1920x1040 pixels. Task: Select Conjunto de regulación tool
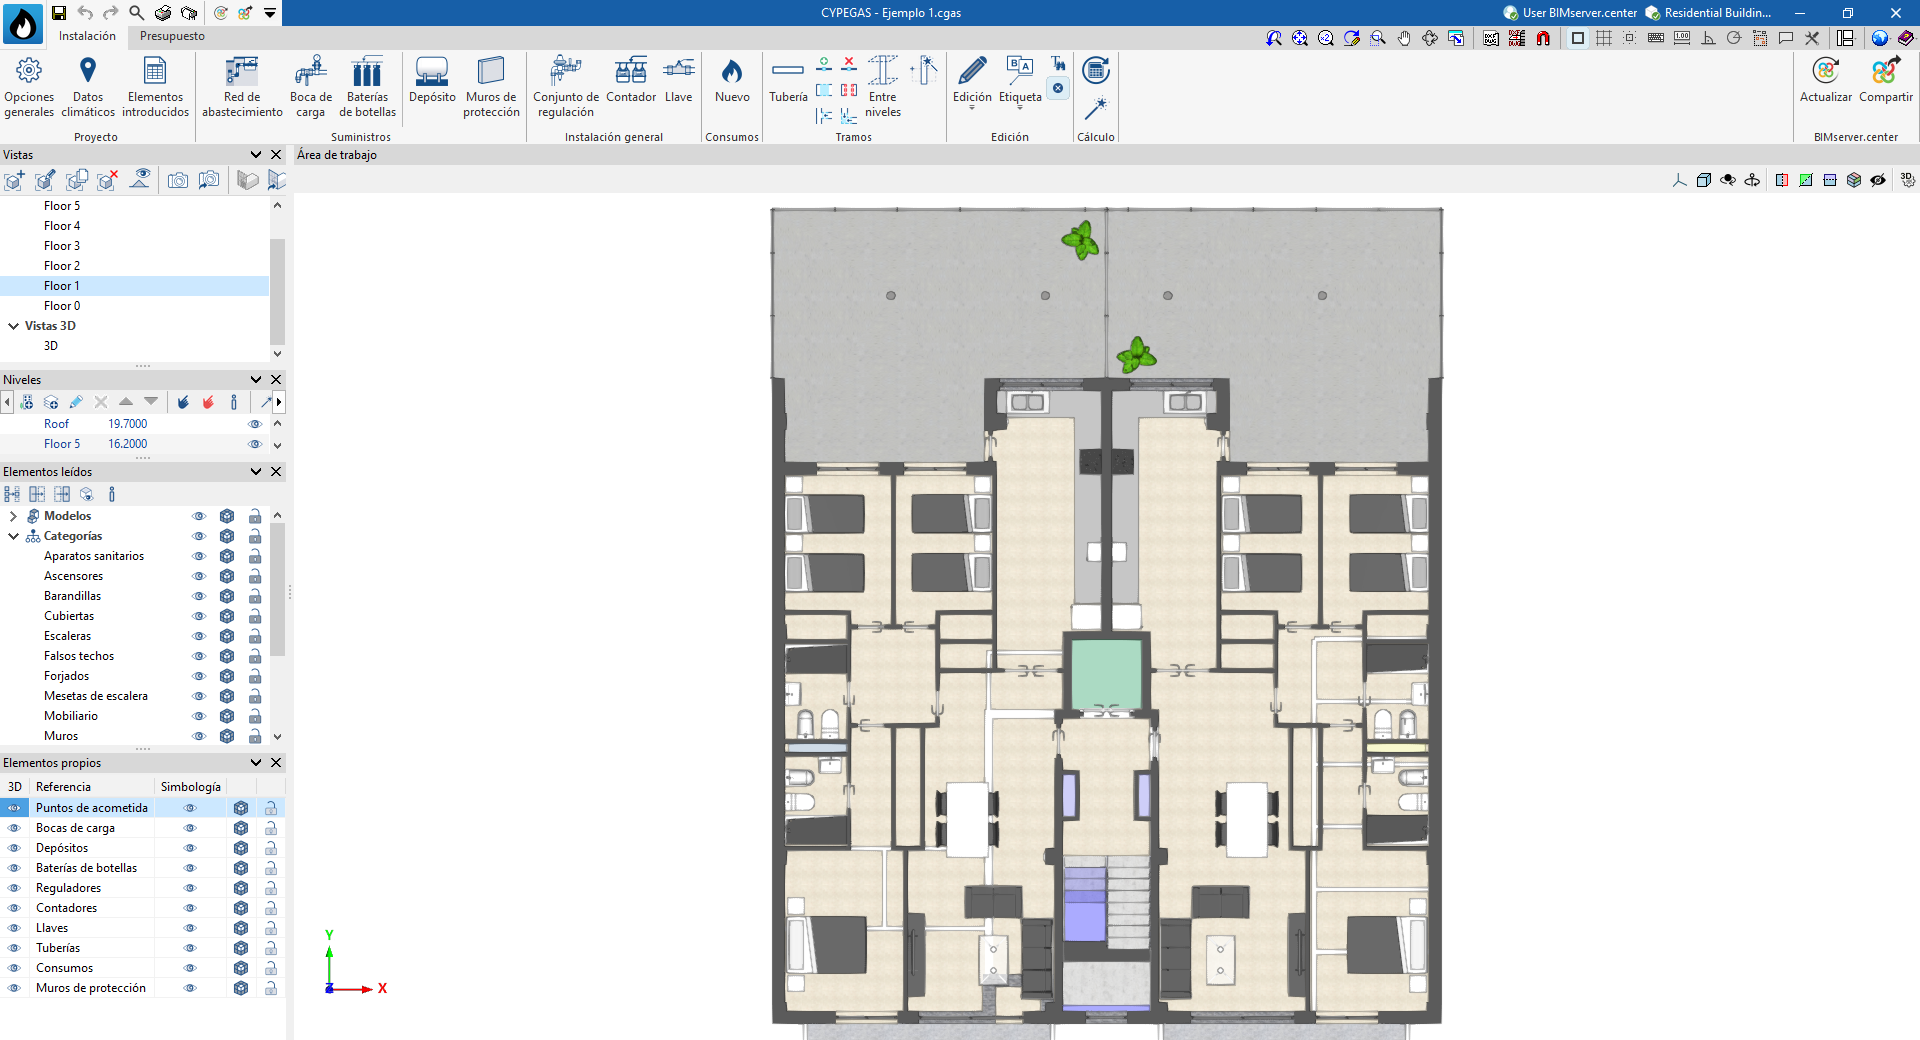click(x=566, y=87)
